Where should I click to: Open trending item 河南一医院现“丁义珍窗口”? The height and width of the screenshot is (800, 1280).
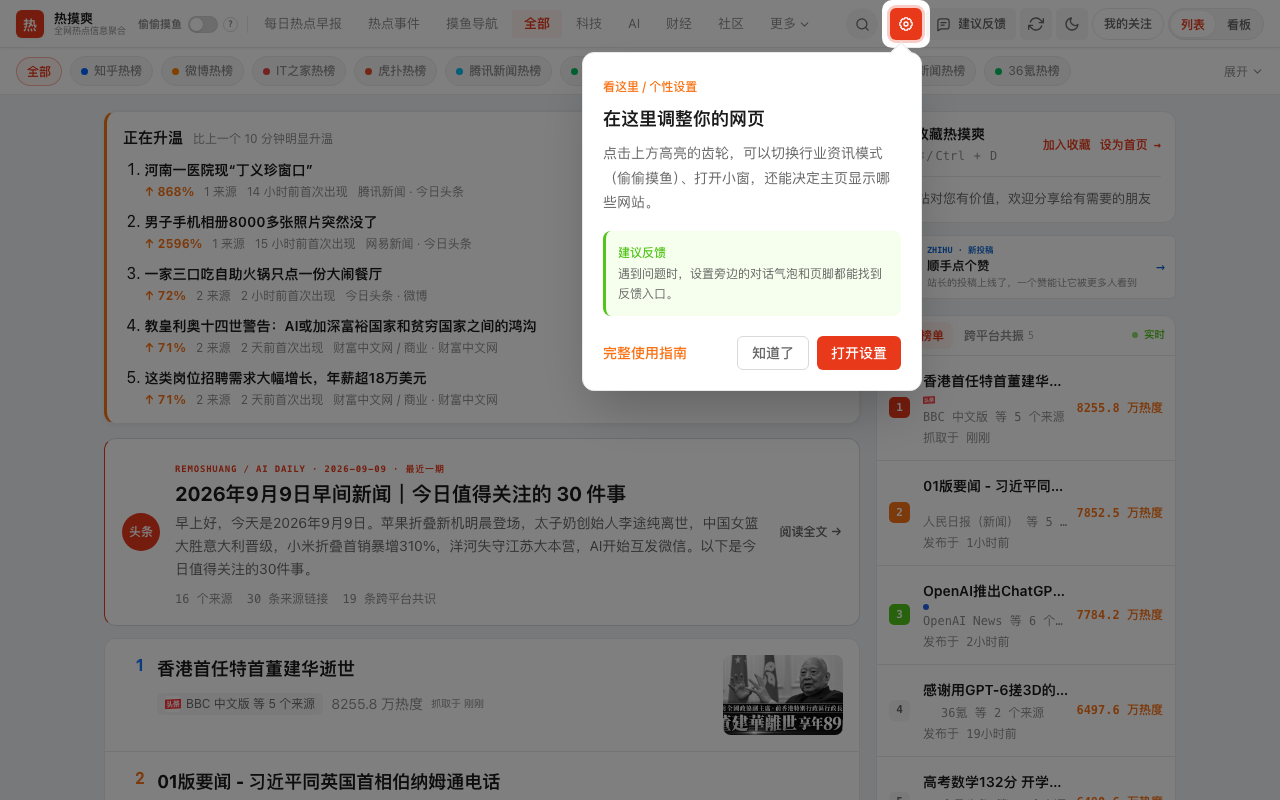coord(229,170)
